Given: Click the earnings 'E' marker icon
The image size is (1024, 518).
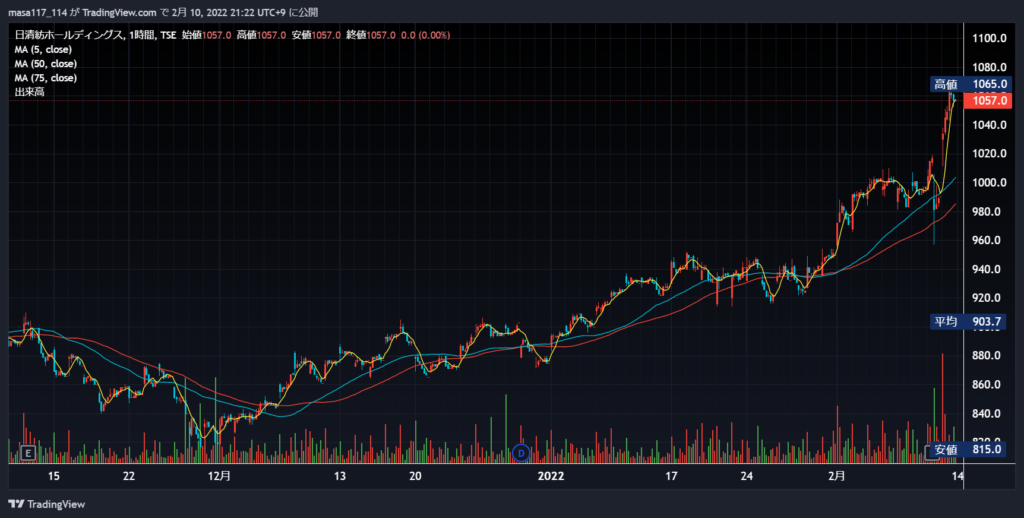Looking at the screenshot, I should 28,452.
